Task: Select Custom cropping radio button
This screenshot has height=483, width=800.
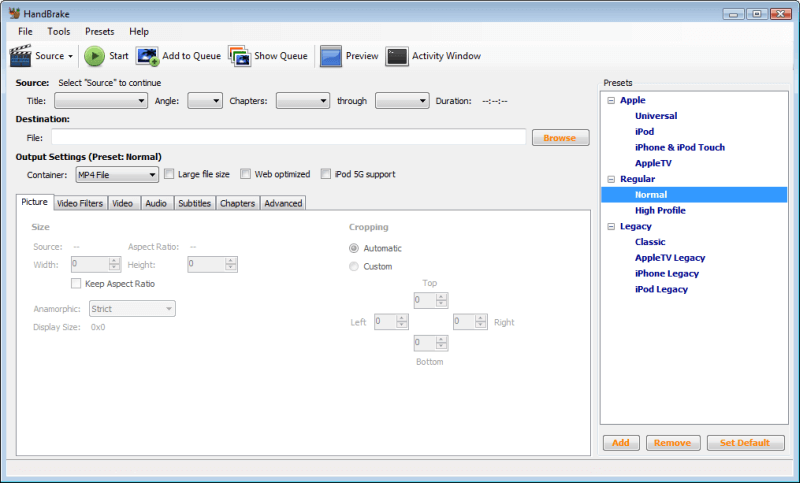Action: 354,266
